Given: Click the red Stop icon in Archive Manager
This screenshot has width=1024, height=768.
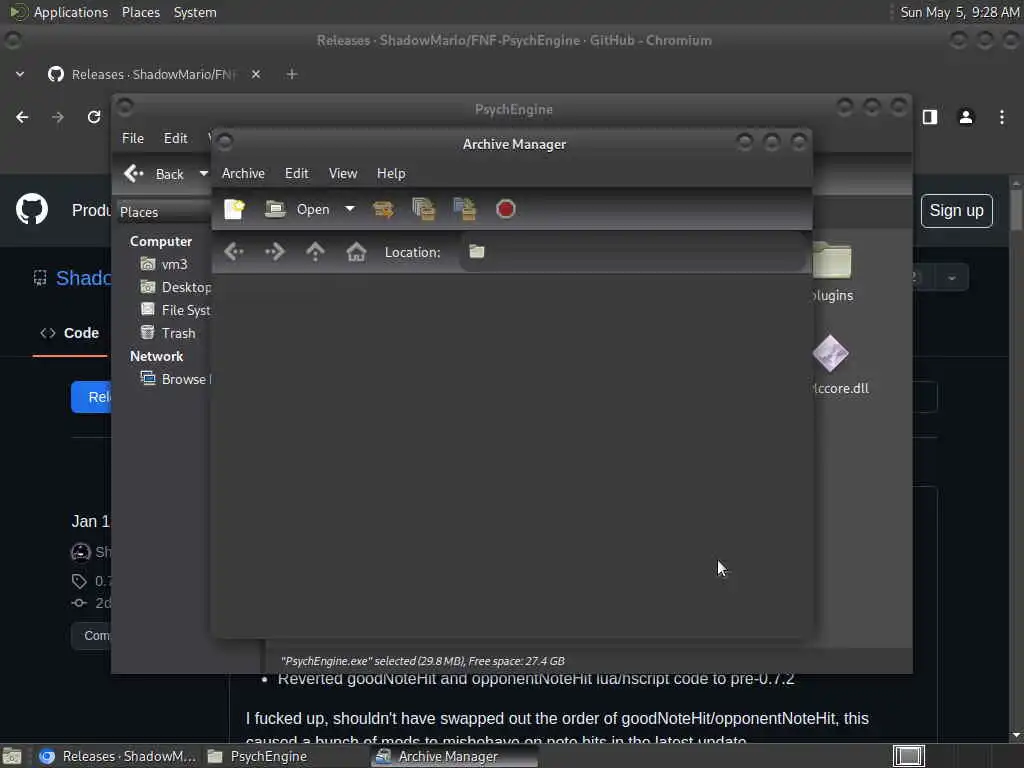Looking at the screenshot, I should [505, 209].
